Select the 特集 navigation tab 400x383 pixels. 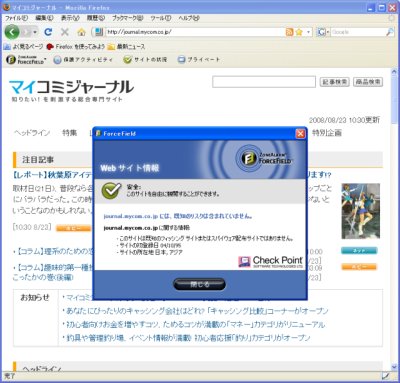(x=69, y=133)
